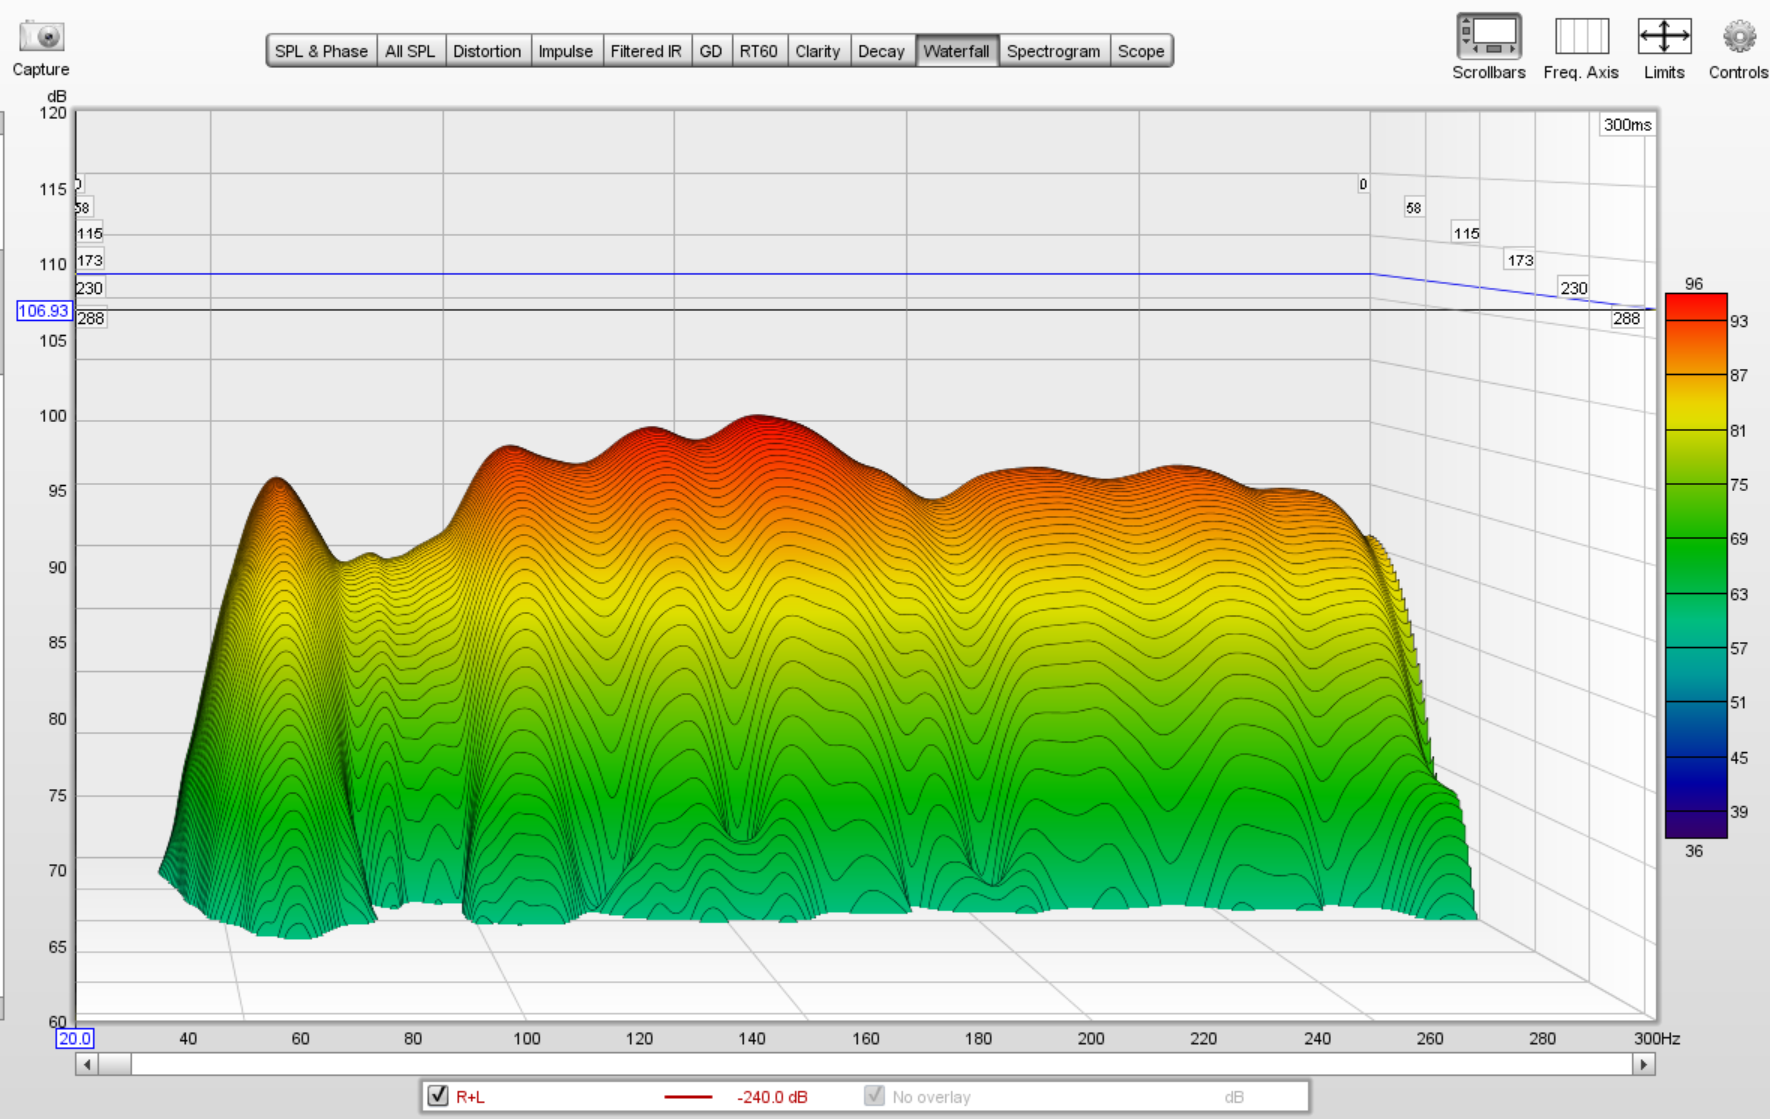Click the horizontal scrollbar thumb

[115, 1064]
